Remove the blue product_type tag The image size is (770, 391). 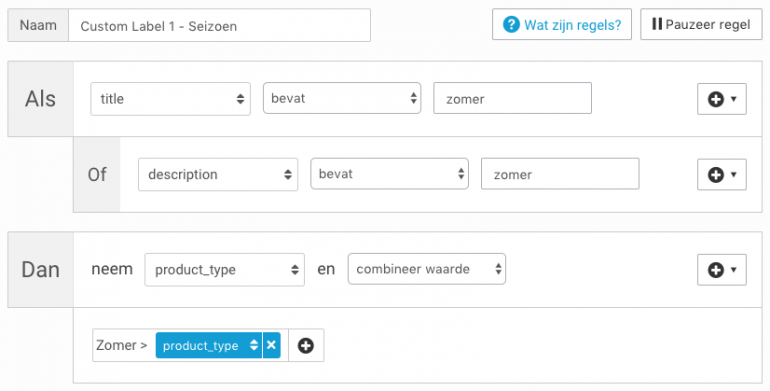tap(271, 345)
